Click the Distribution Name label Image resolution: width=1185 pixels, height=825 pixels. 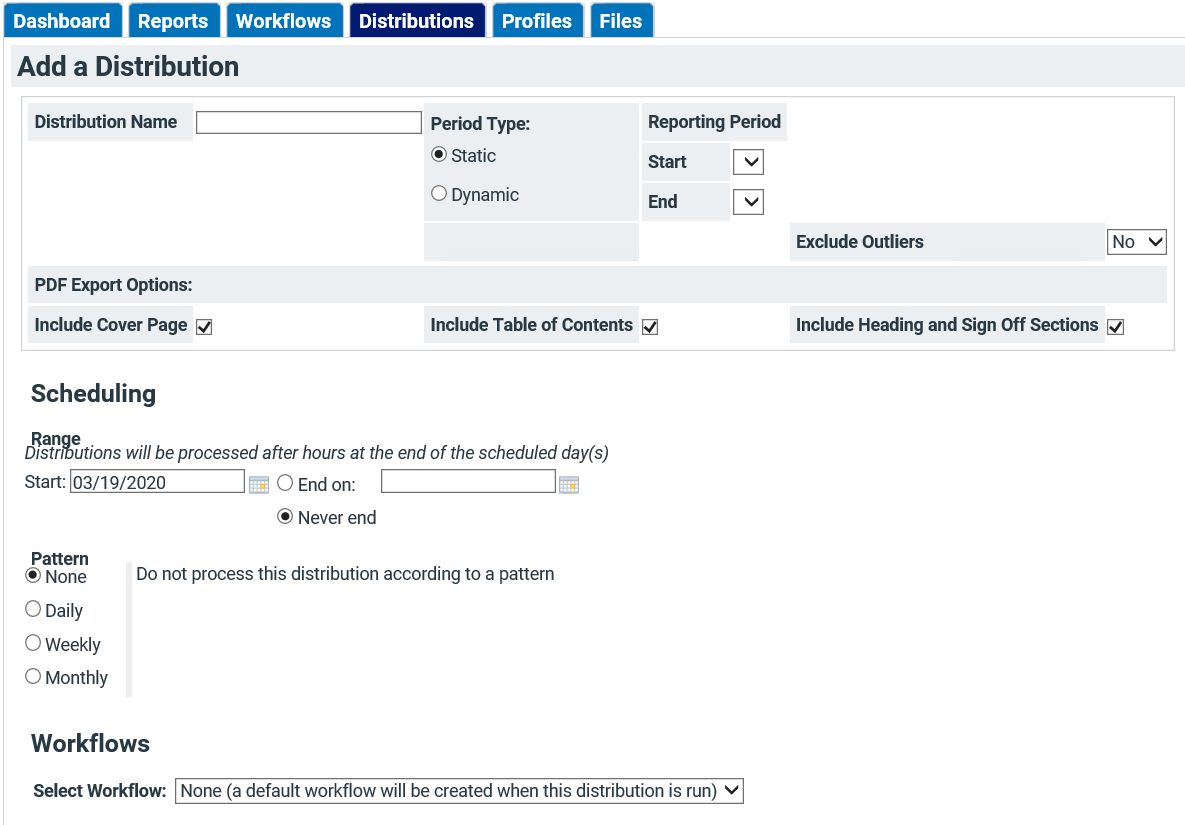106,122
